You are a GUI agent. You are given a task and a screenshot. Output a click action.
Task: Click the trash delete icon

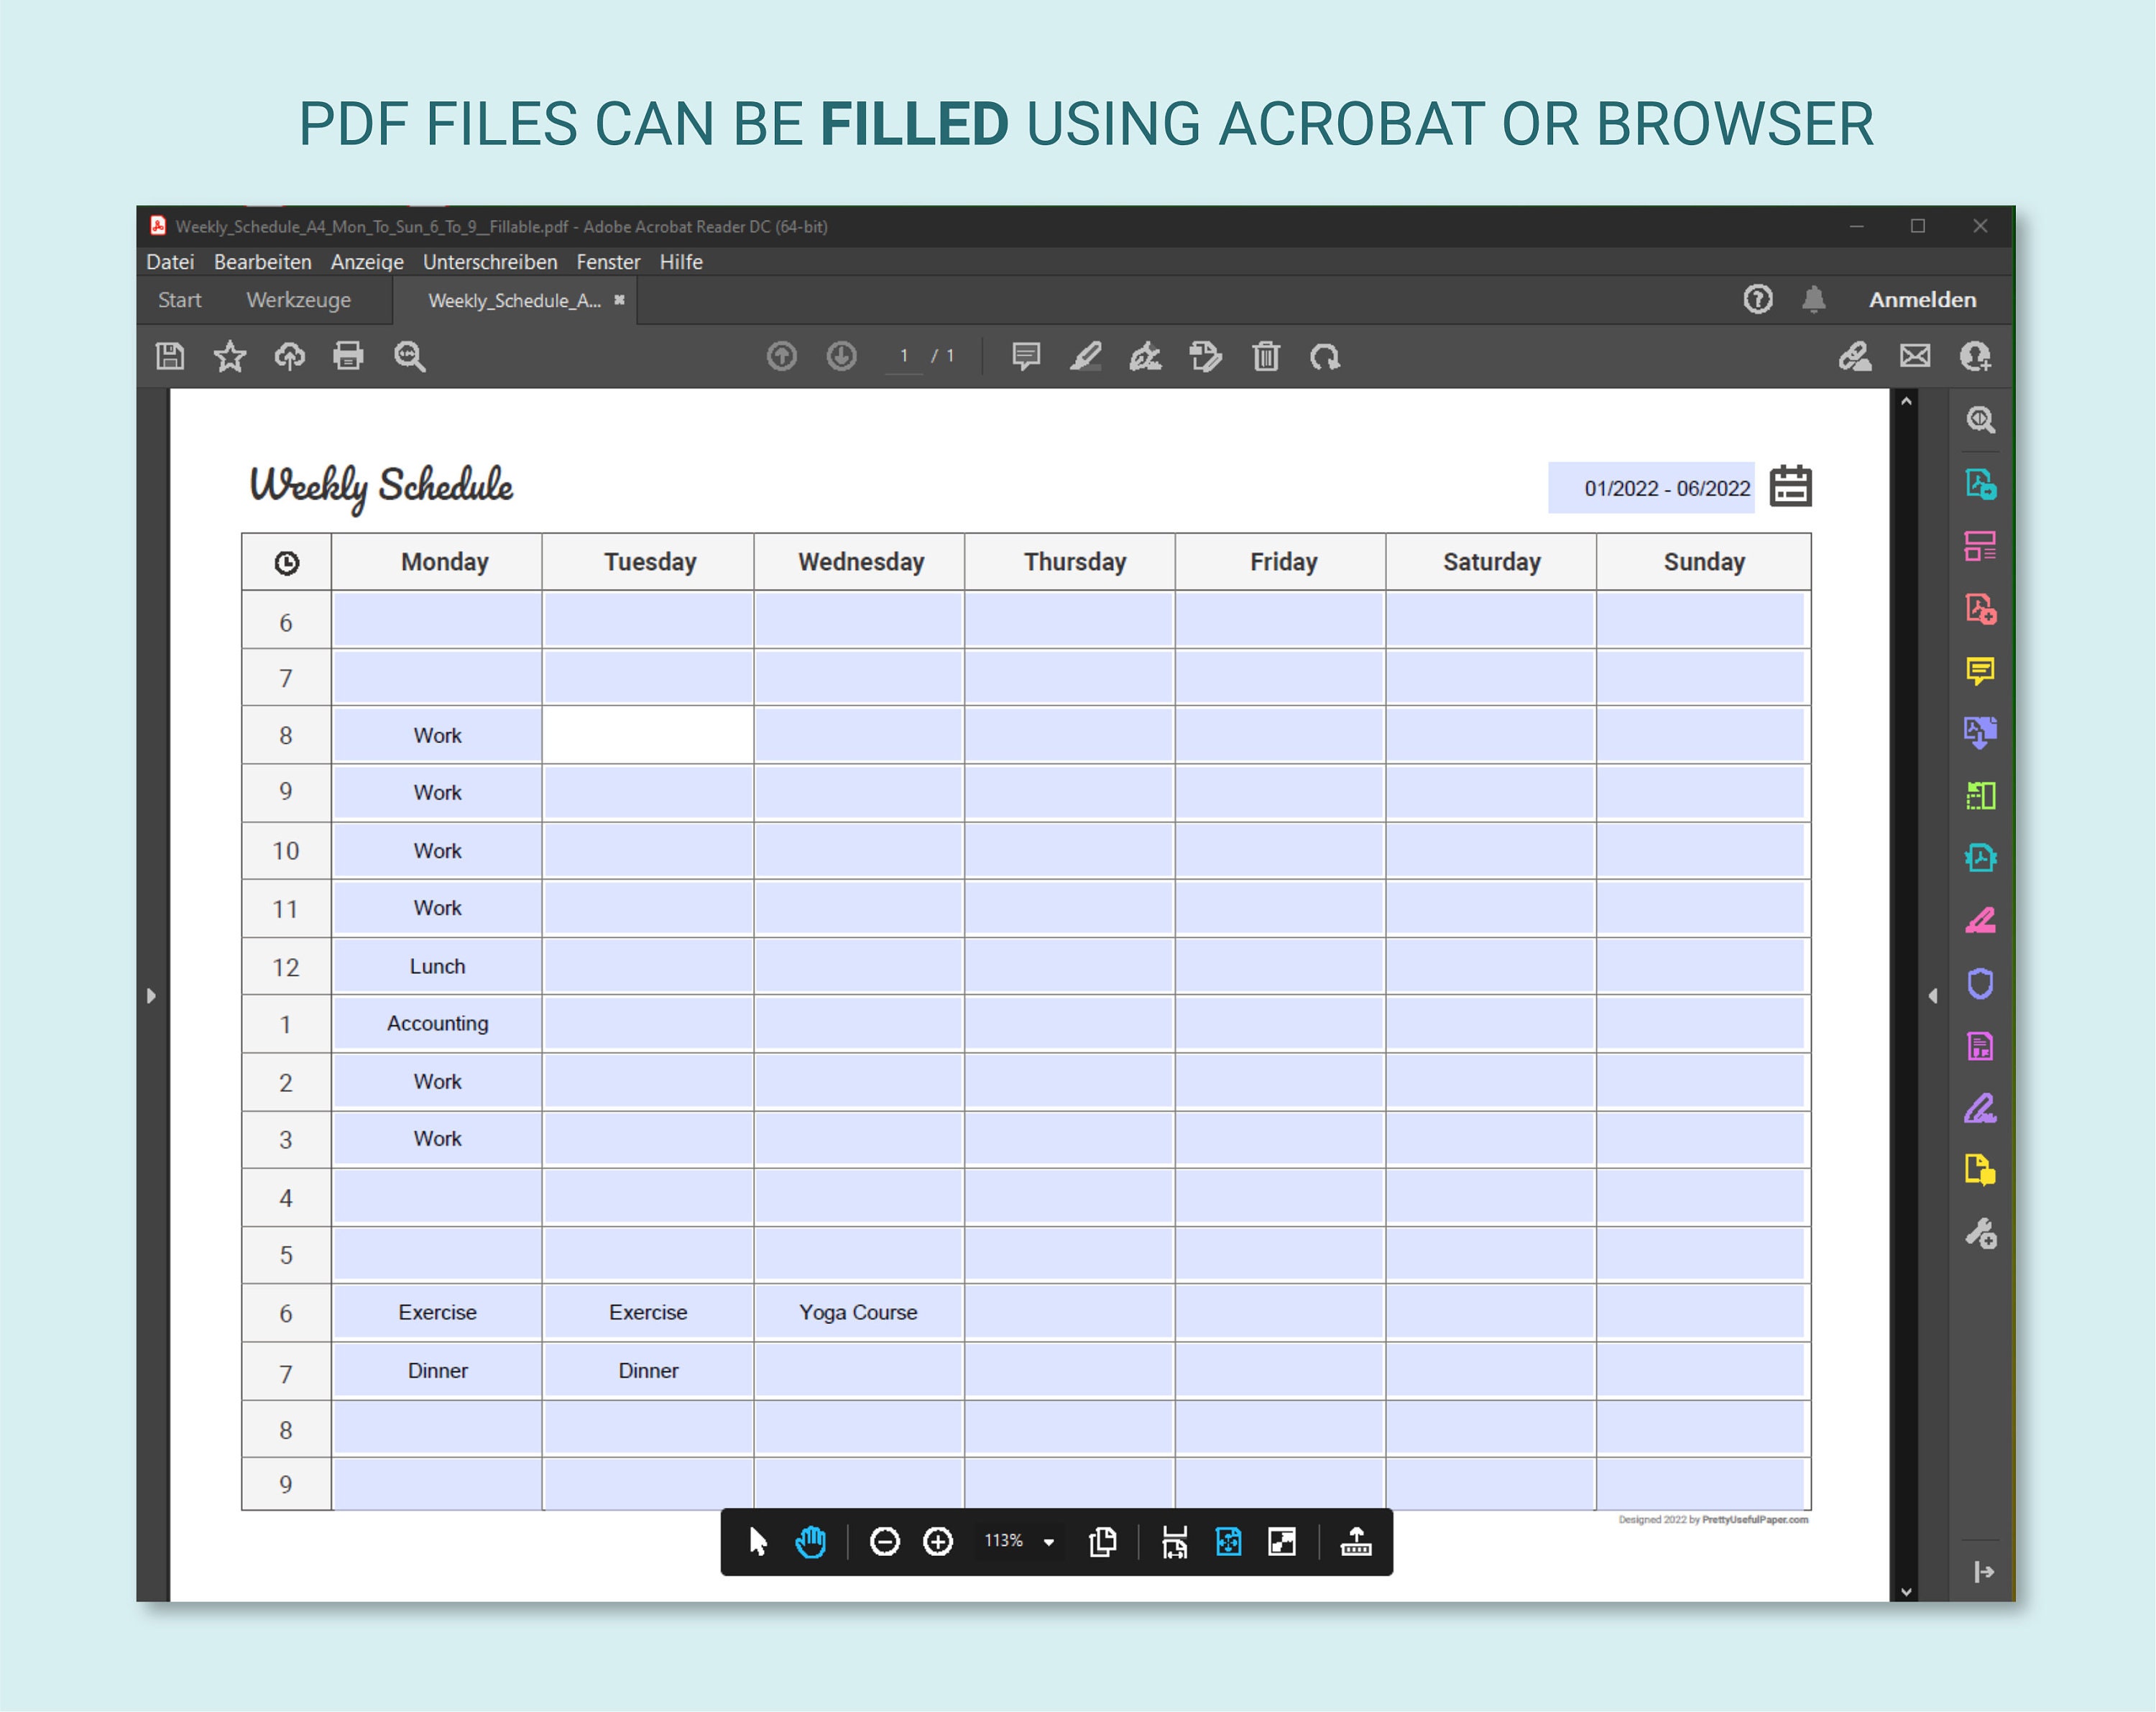(1266, 356)
